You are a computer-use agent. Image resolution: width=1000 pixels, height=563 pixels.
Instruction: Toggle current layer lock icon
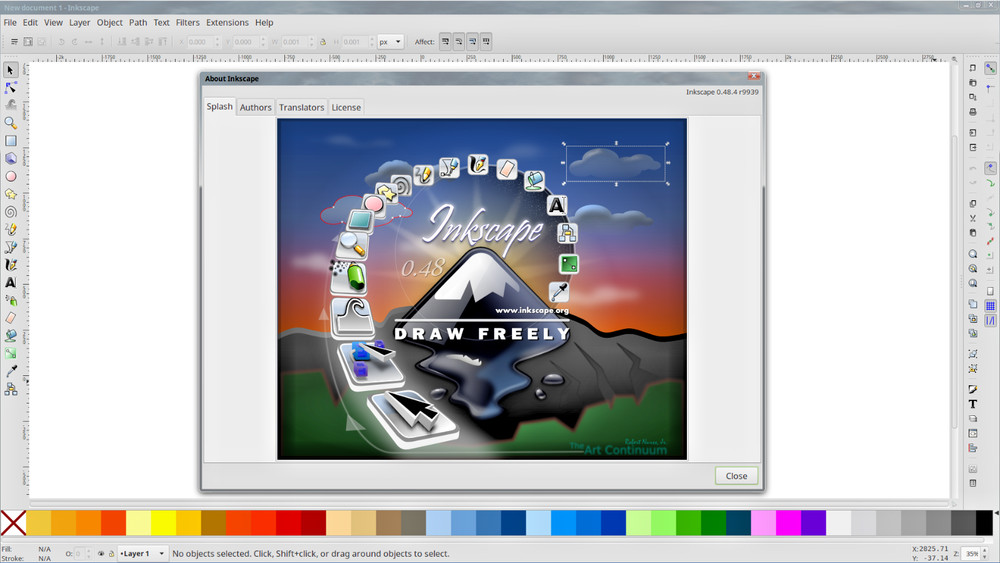111,553
